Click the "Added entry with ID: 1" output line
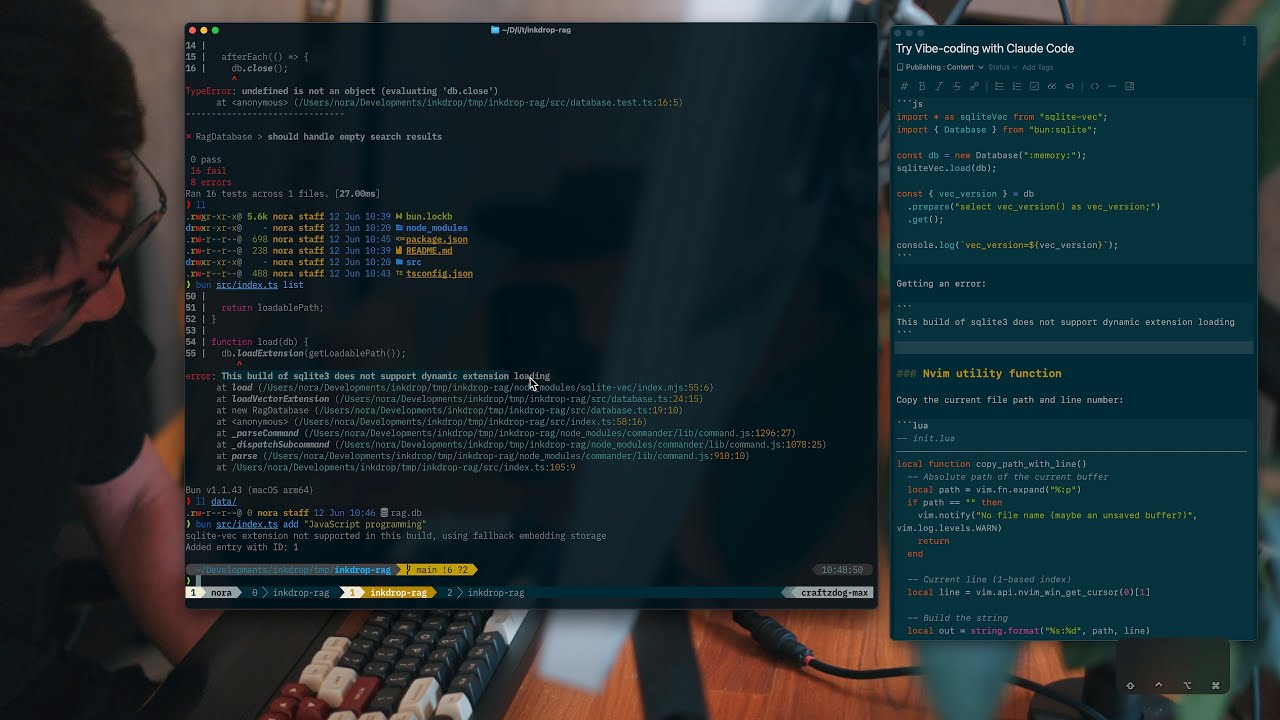Screen dimensions: 1280x720 point(242,547)
